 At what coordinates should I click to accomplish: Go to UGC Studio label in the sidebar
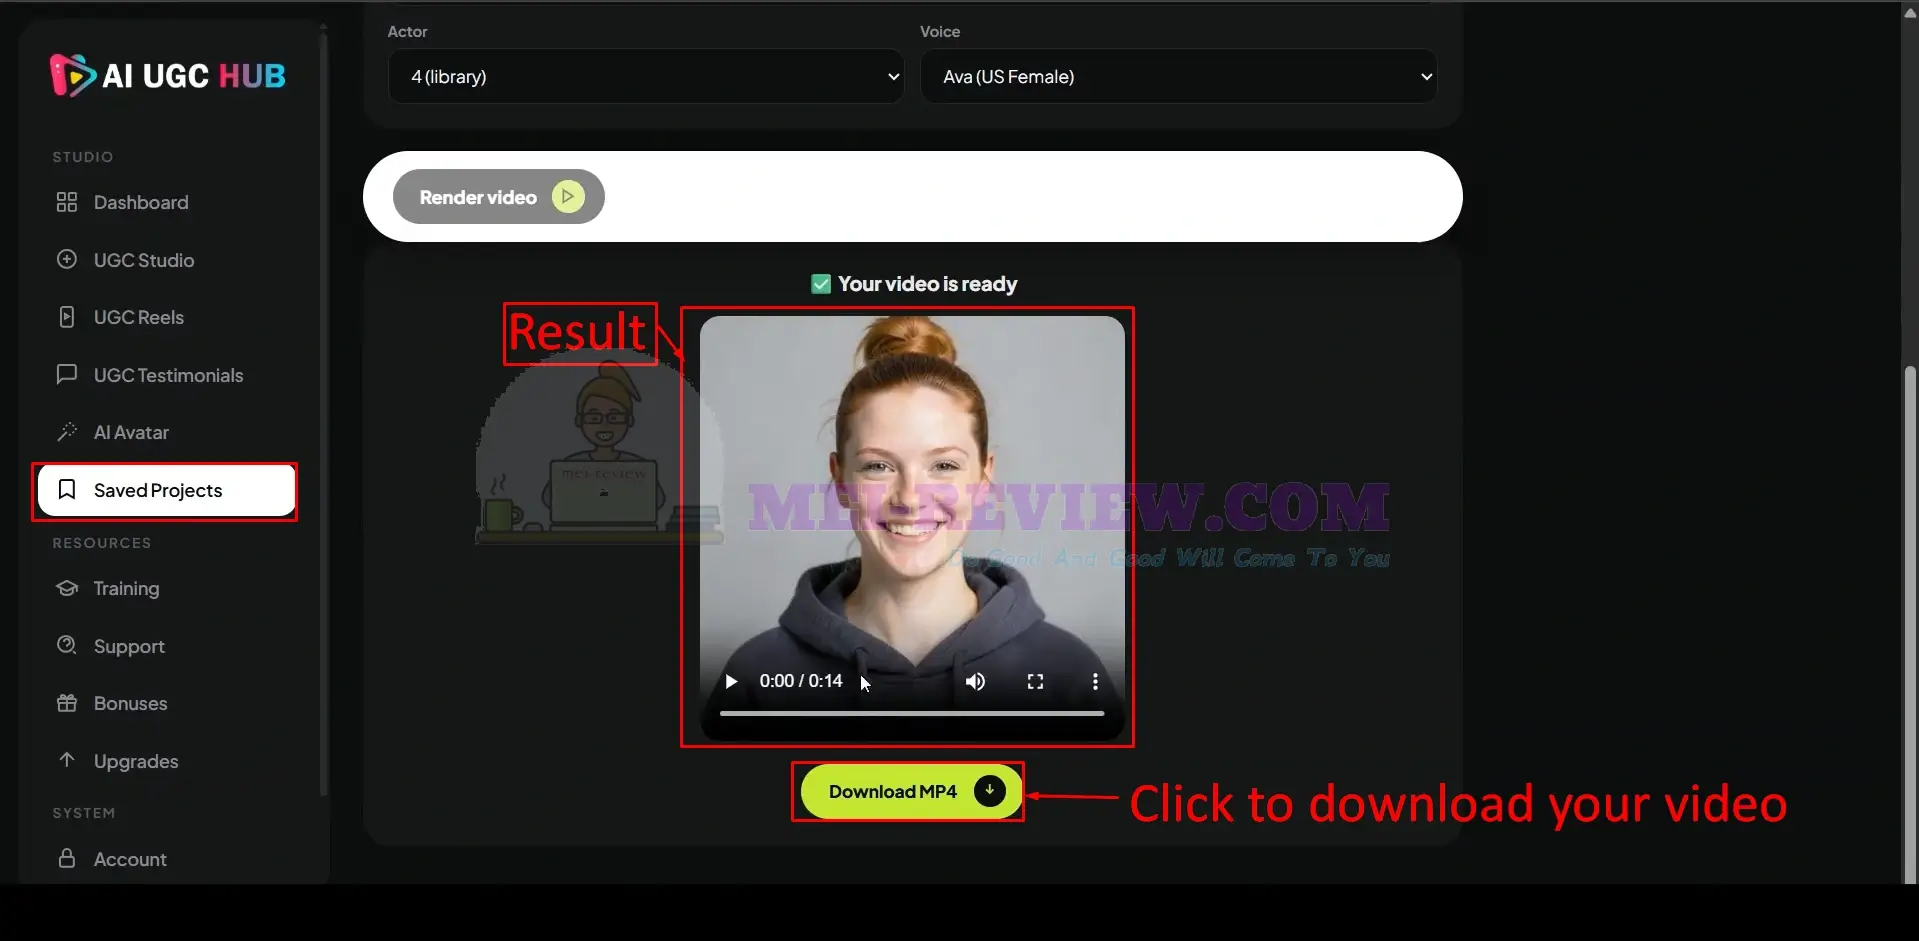144,260
